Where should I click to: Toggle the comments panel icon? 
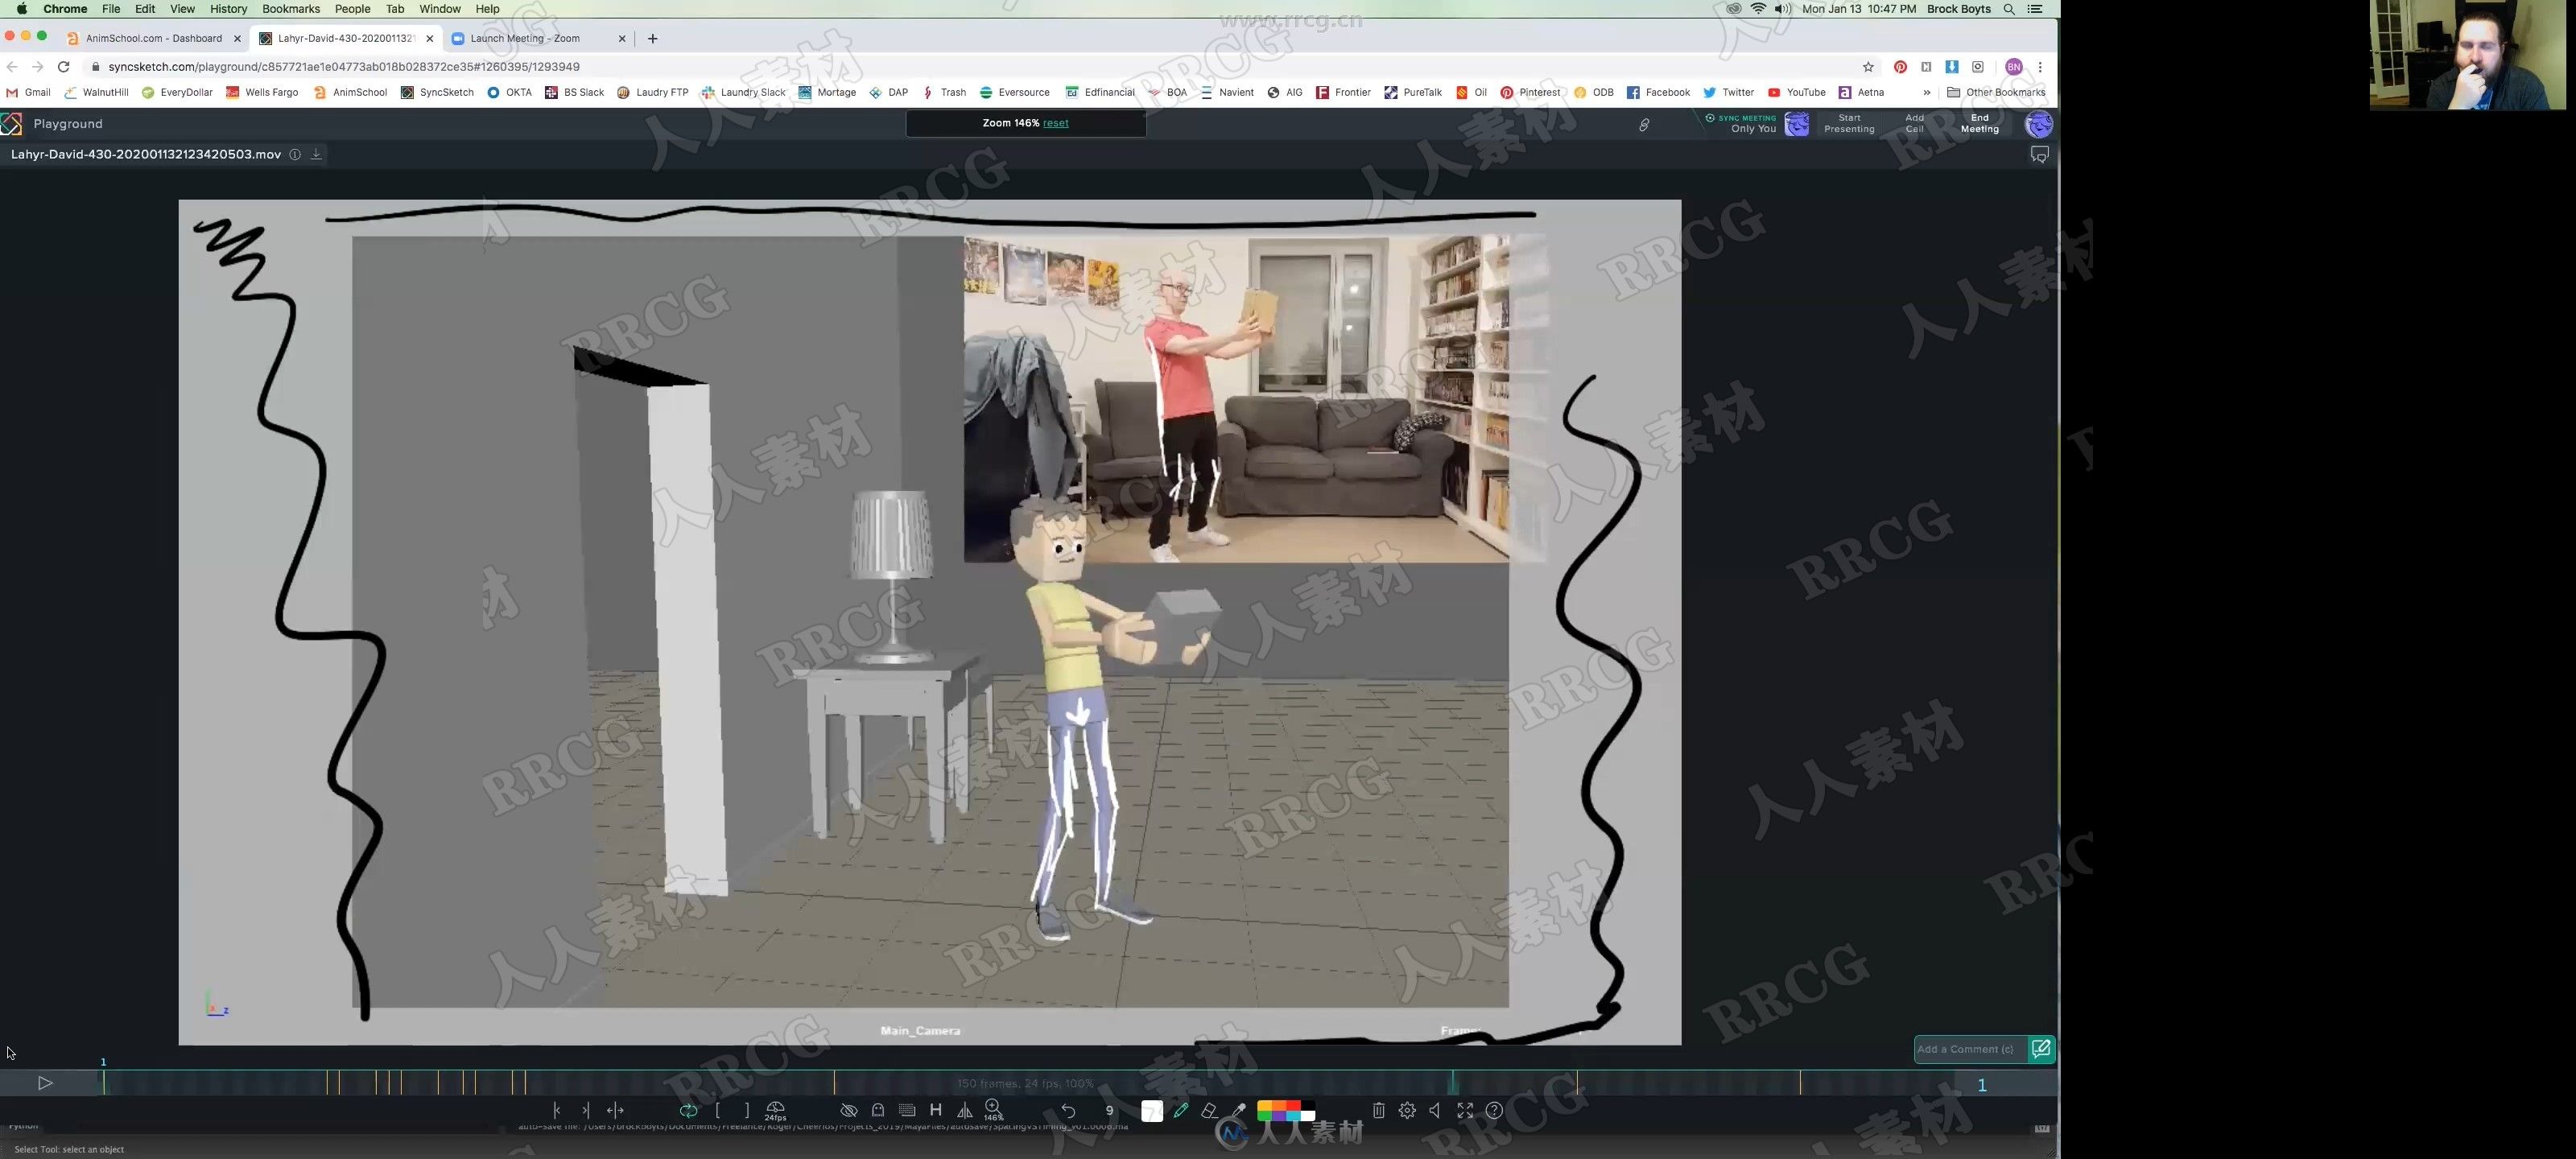(2039, 155)
